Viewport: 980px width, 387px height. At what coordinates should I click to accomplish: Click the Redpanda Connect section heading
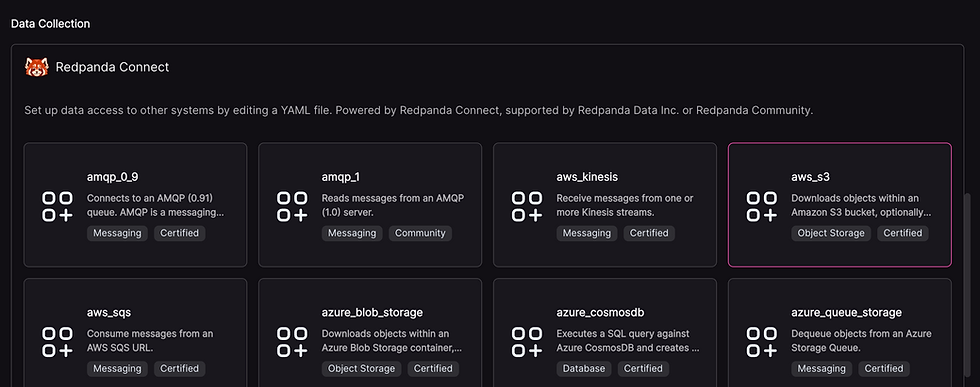112,67
